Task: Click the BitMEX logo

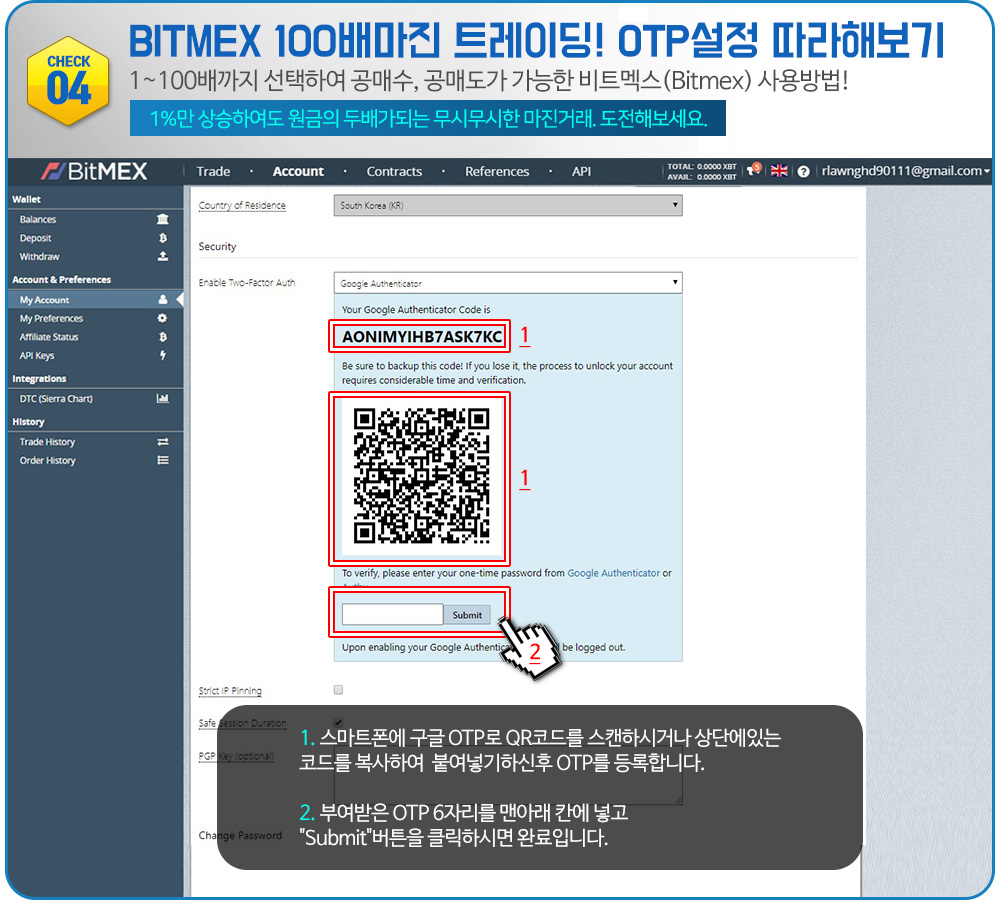Action: point(94,171)
